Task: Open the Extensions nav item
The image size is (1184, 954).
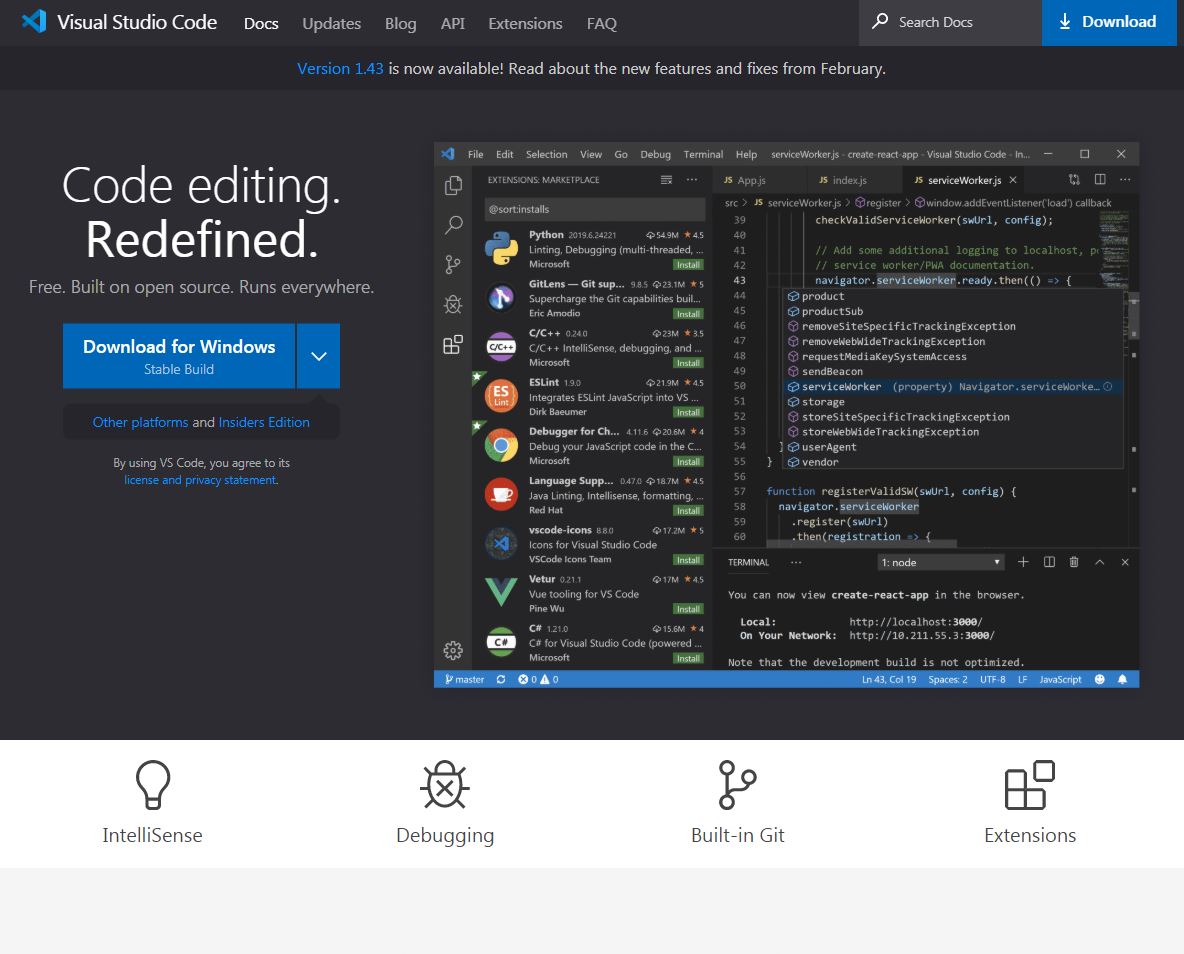Action: point(526,23)
